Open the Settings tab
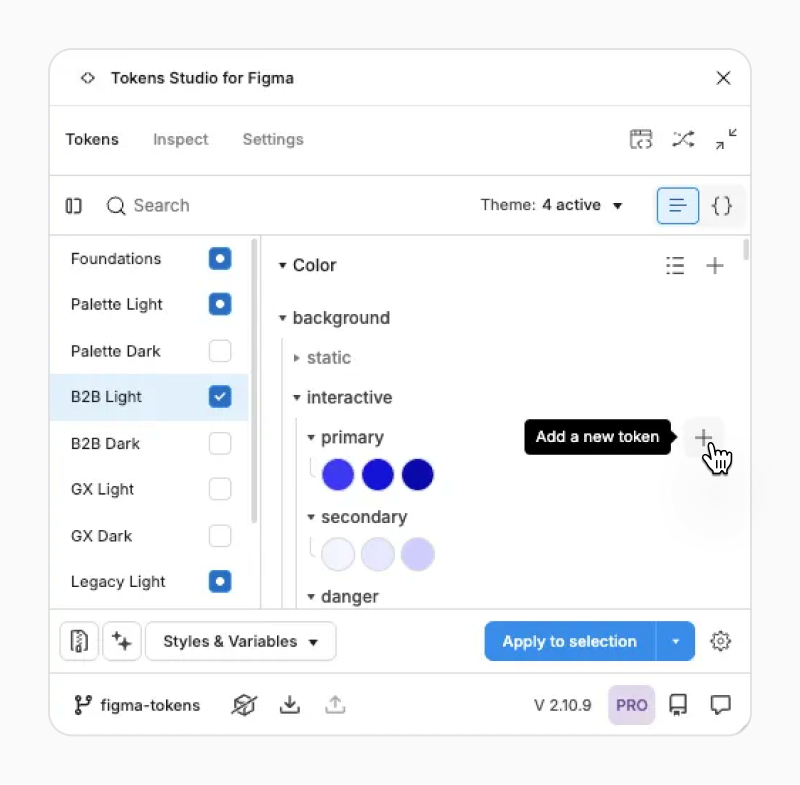The image size is (800, 785). tap(273, 140)
